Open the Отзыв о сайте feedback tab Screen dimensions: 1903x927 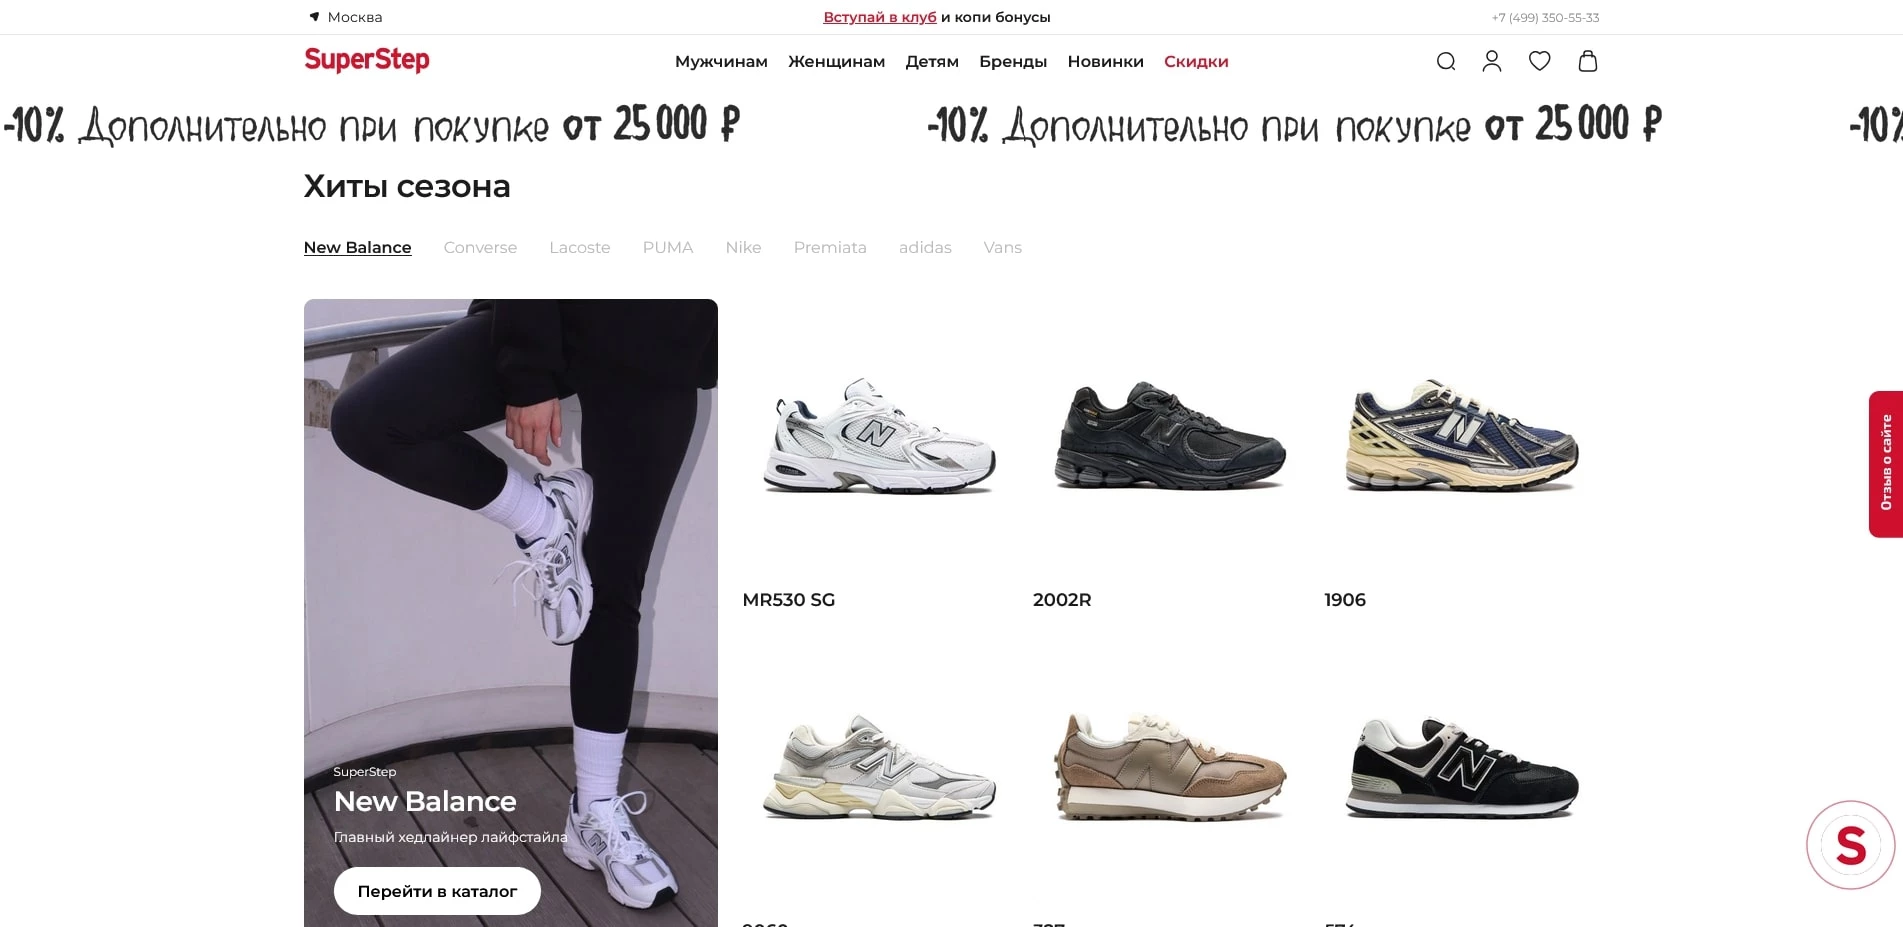point(1885,464)
